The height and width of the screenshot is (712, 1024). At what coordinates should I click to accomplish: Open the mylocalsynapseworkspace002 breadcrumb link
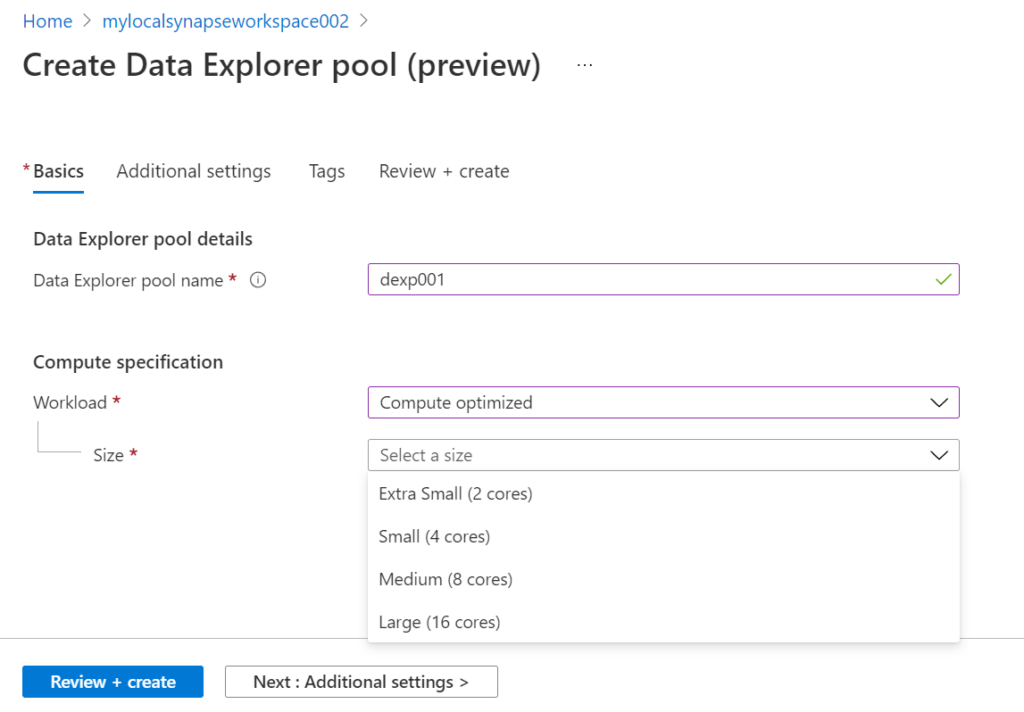click(x=224, y=20)
